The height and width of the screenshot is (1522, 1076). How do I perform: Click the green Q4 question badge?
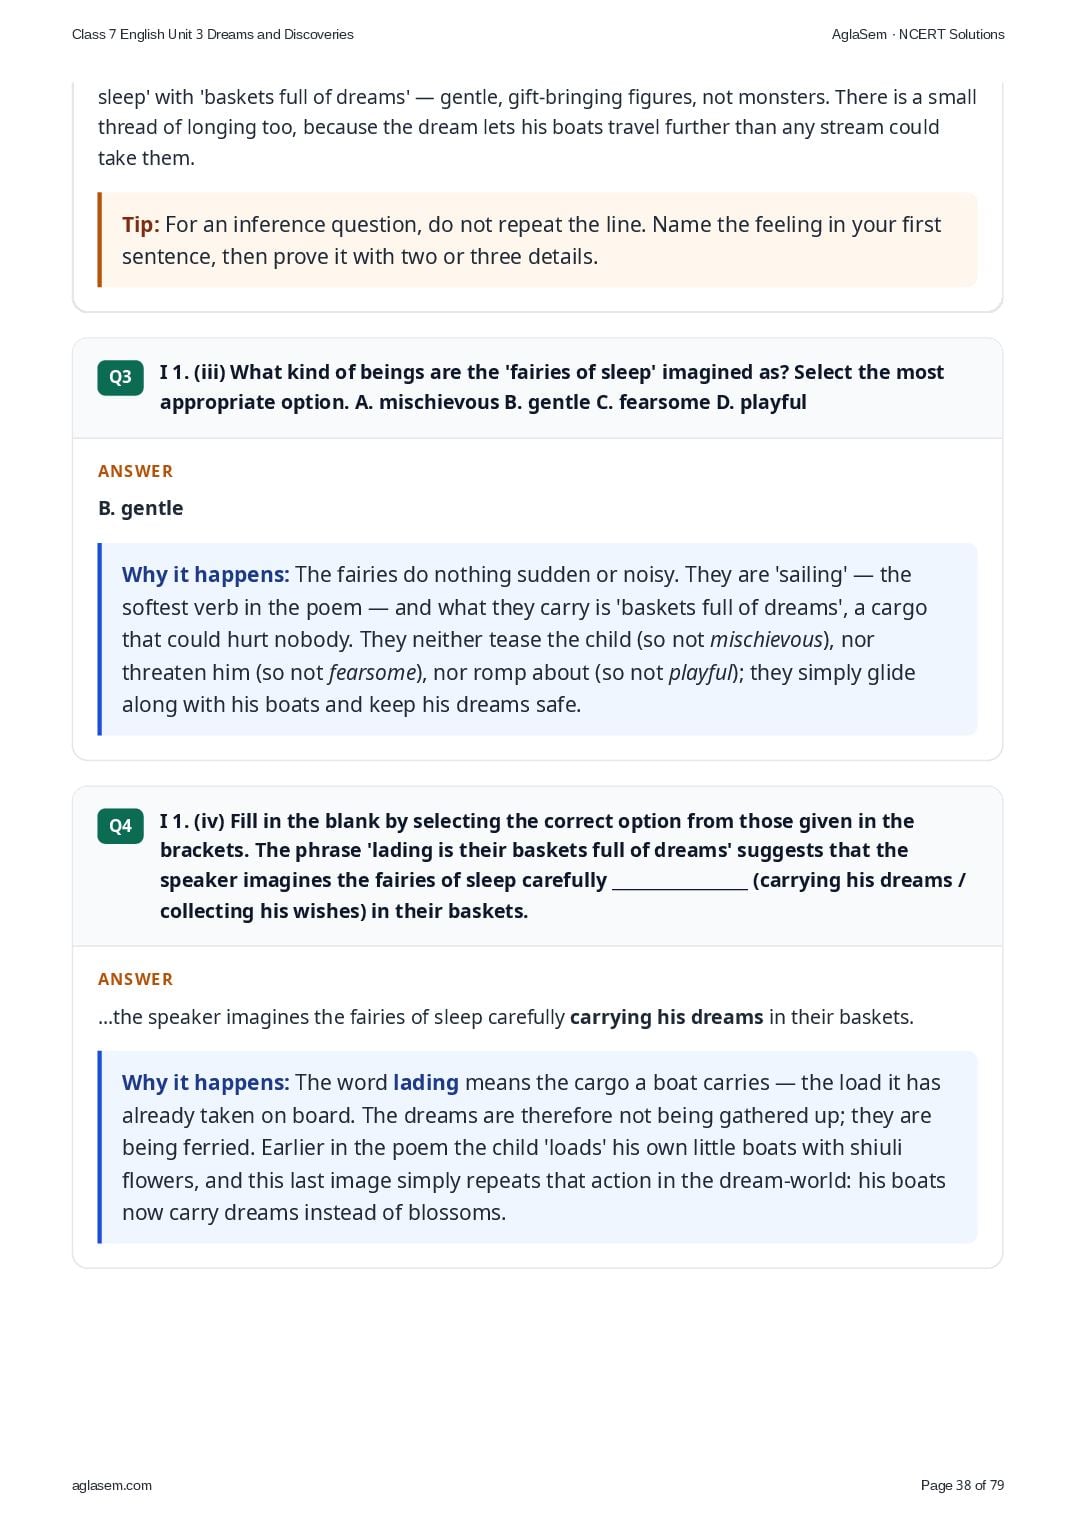click(x=120, y=826)
